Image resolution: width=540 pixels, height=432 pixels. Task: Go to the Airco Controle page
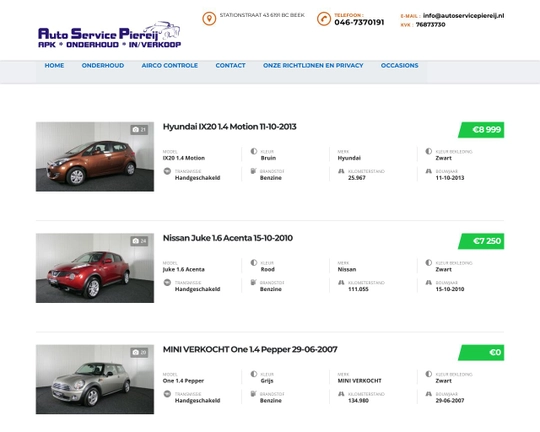coord(170,65)
